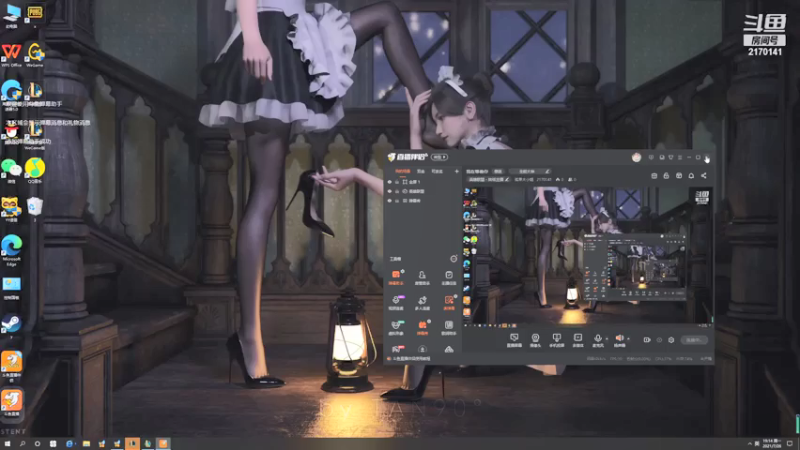
Task: Toggle visibility of the second source row
Action: coord(389,191)
